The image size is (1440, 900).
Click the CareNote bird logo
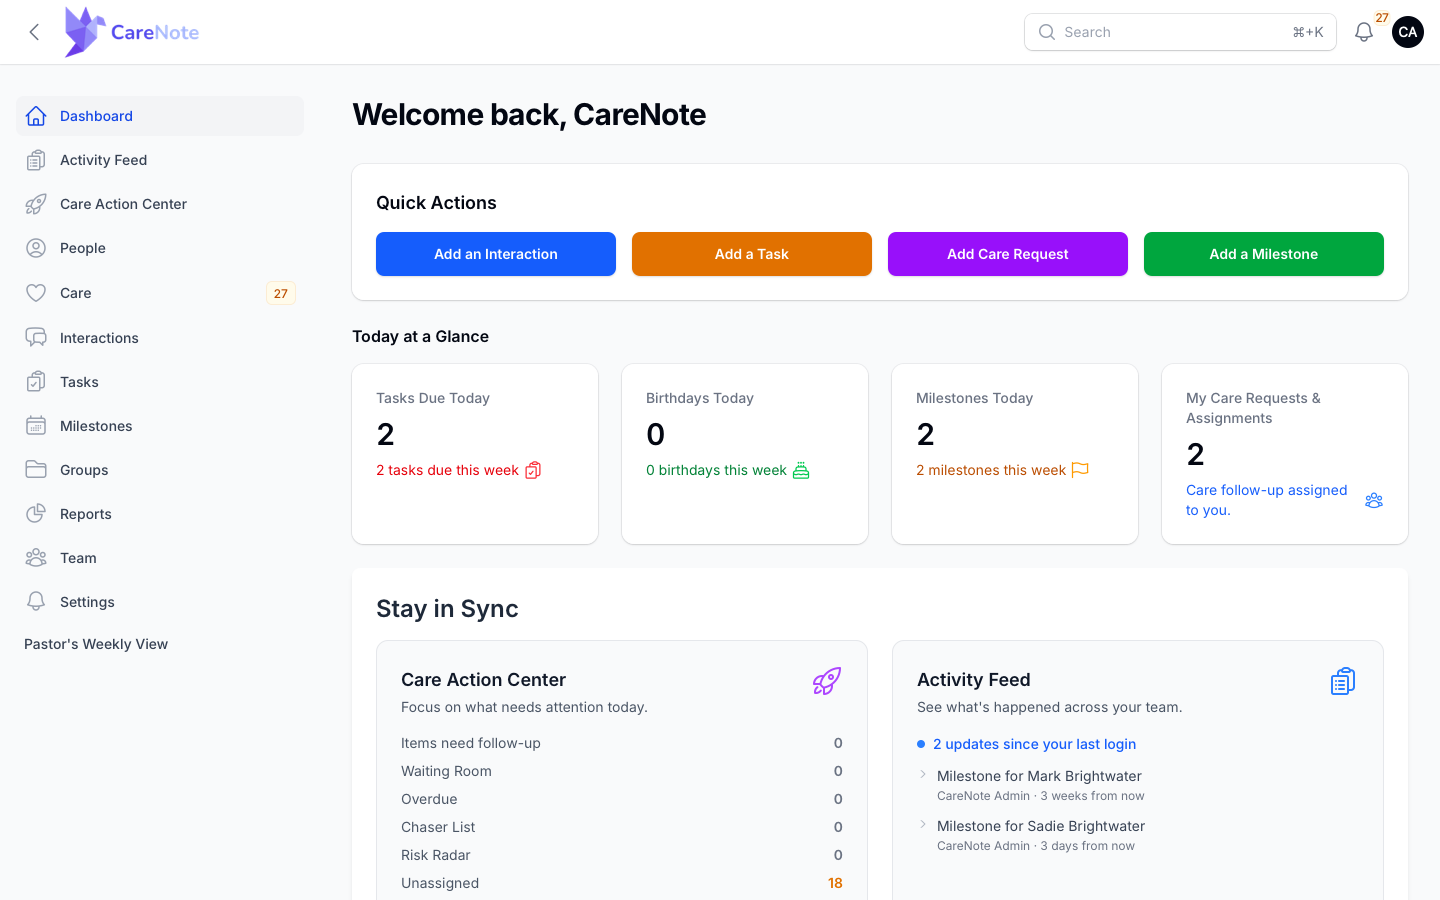[x=85, y=32]
